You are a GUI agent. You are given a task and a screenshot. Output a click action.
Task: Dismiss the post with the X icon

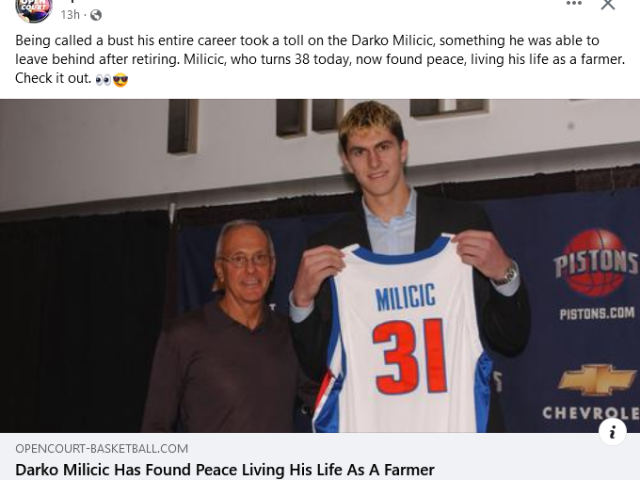tap(608, 4)
